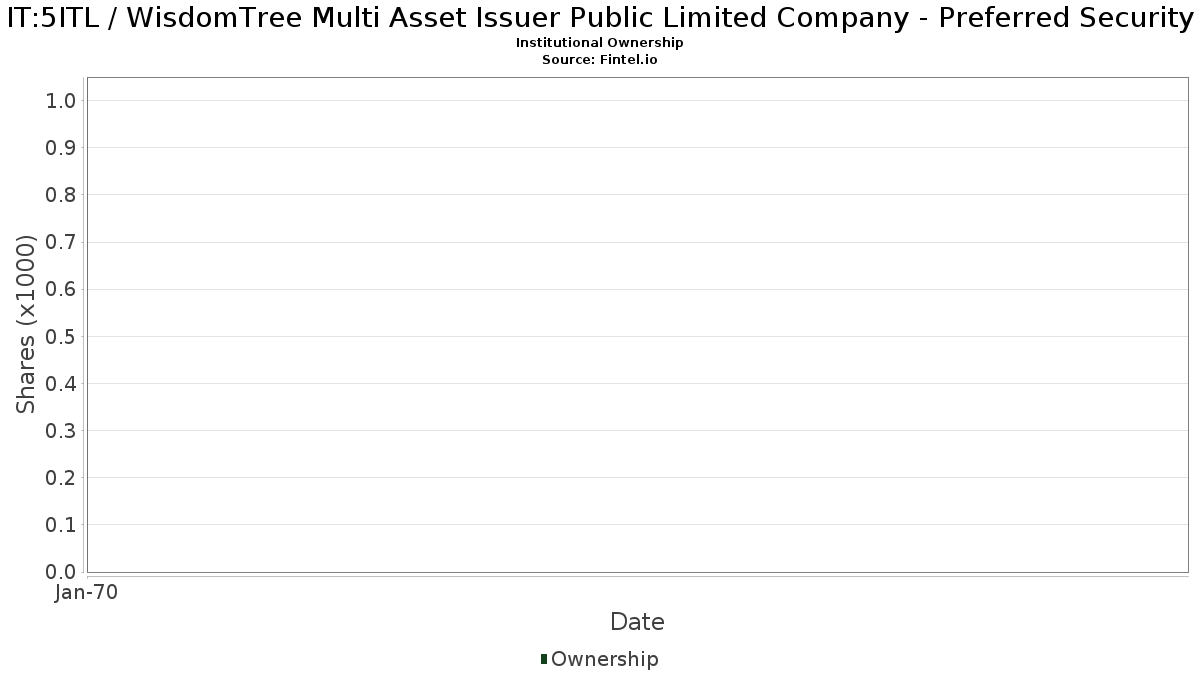The image size is (1200, 675).
Task: Click the 0.7 y-axis tick label
Action: coord(61,241)
